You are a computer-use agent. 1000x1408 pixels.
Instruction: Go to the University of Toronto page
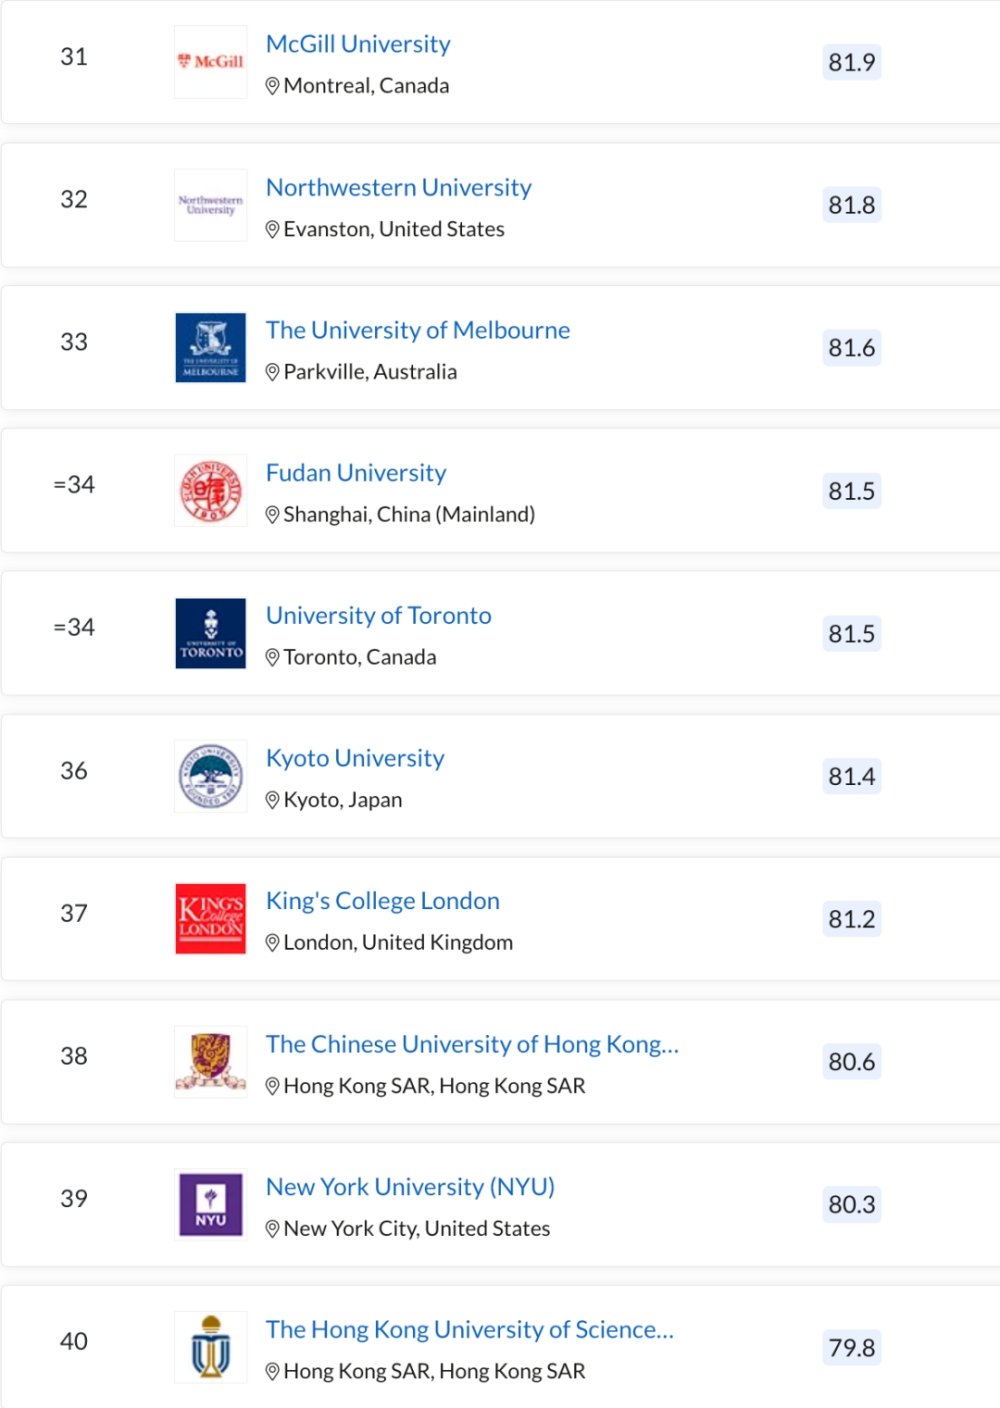(378, 615)
